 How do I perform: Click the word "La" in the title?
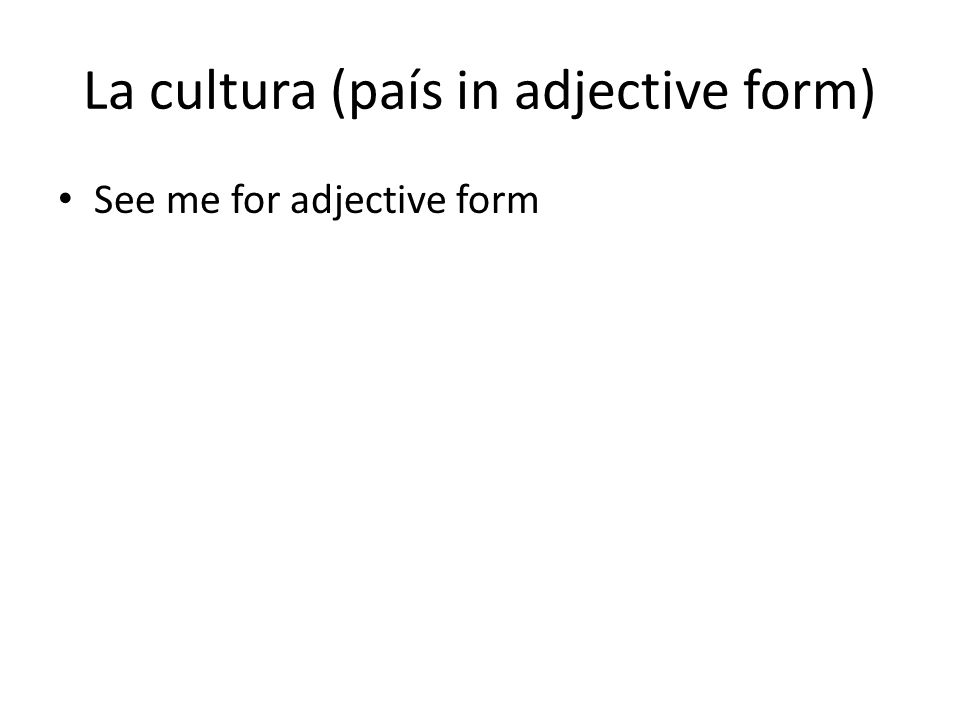(x=109, y=92)
